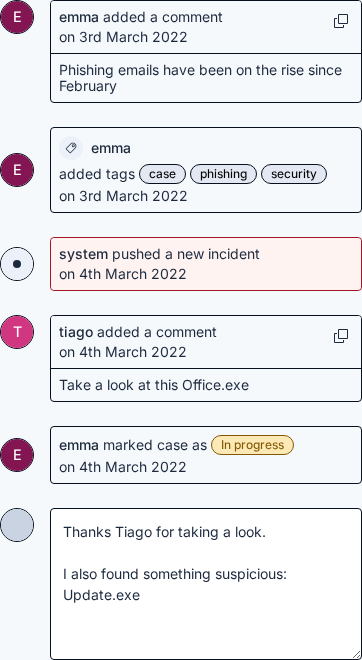Open tiago's pink T avatar
Image resolution: width=362 pixels, height=660 pixels.
tap(17, 332)
